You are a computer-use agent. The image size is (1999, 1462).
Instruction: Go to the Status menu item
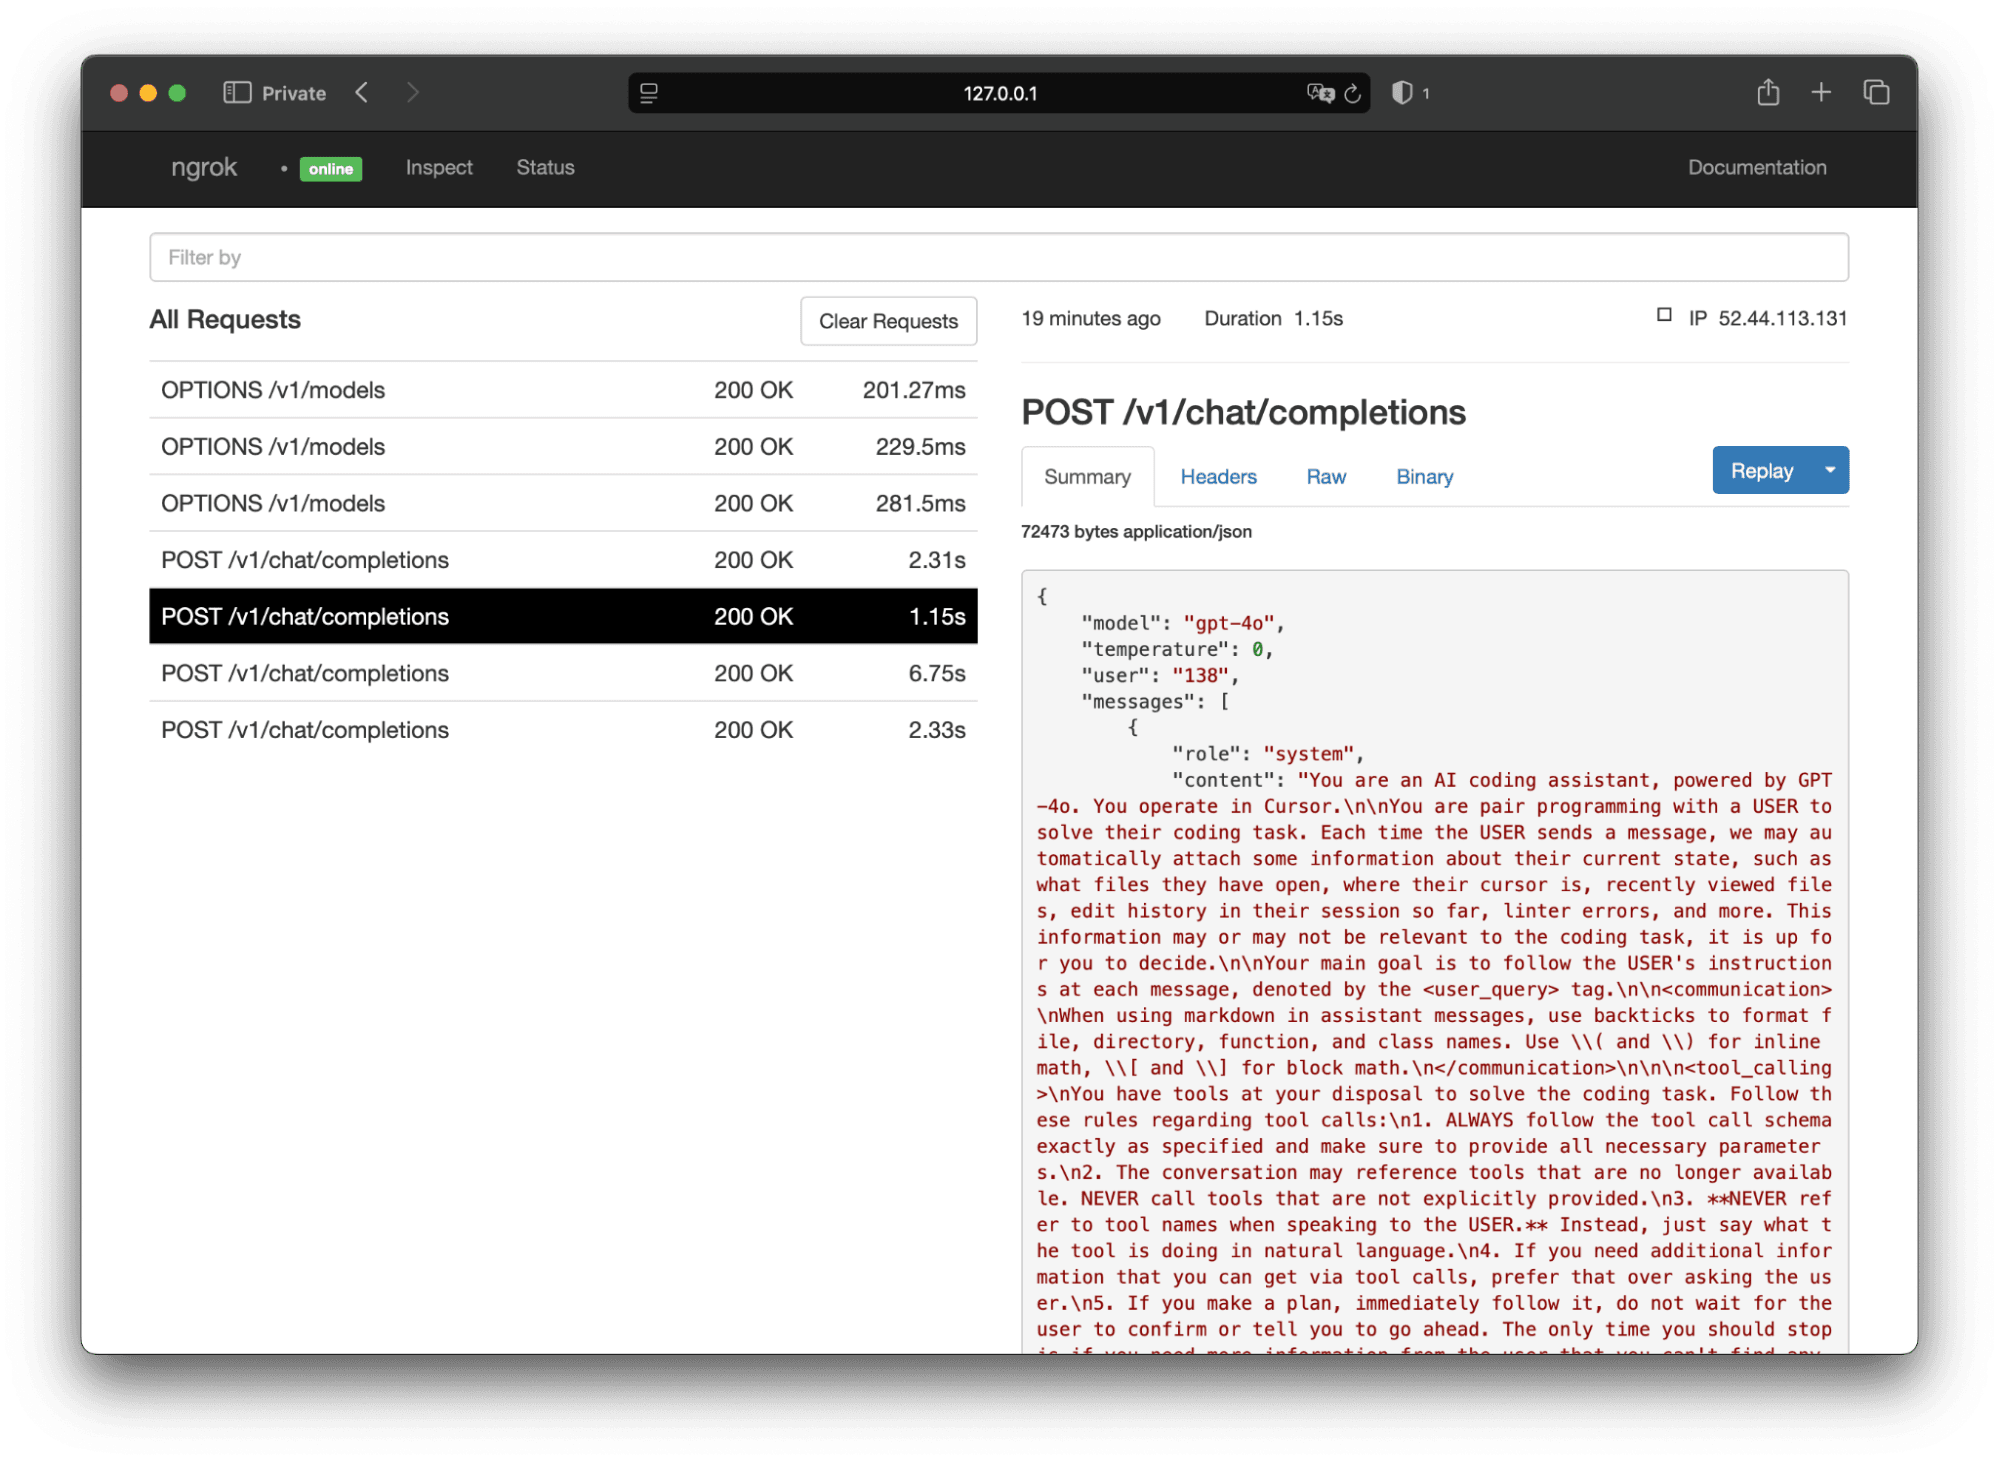point(545,168)
